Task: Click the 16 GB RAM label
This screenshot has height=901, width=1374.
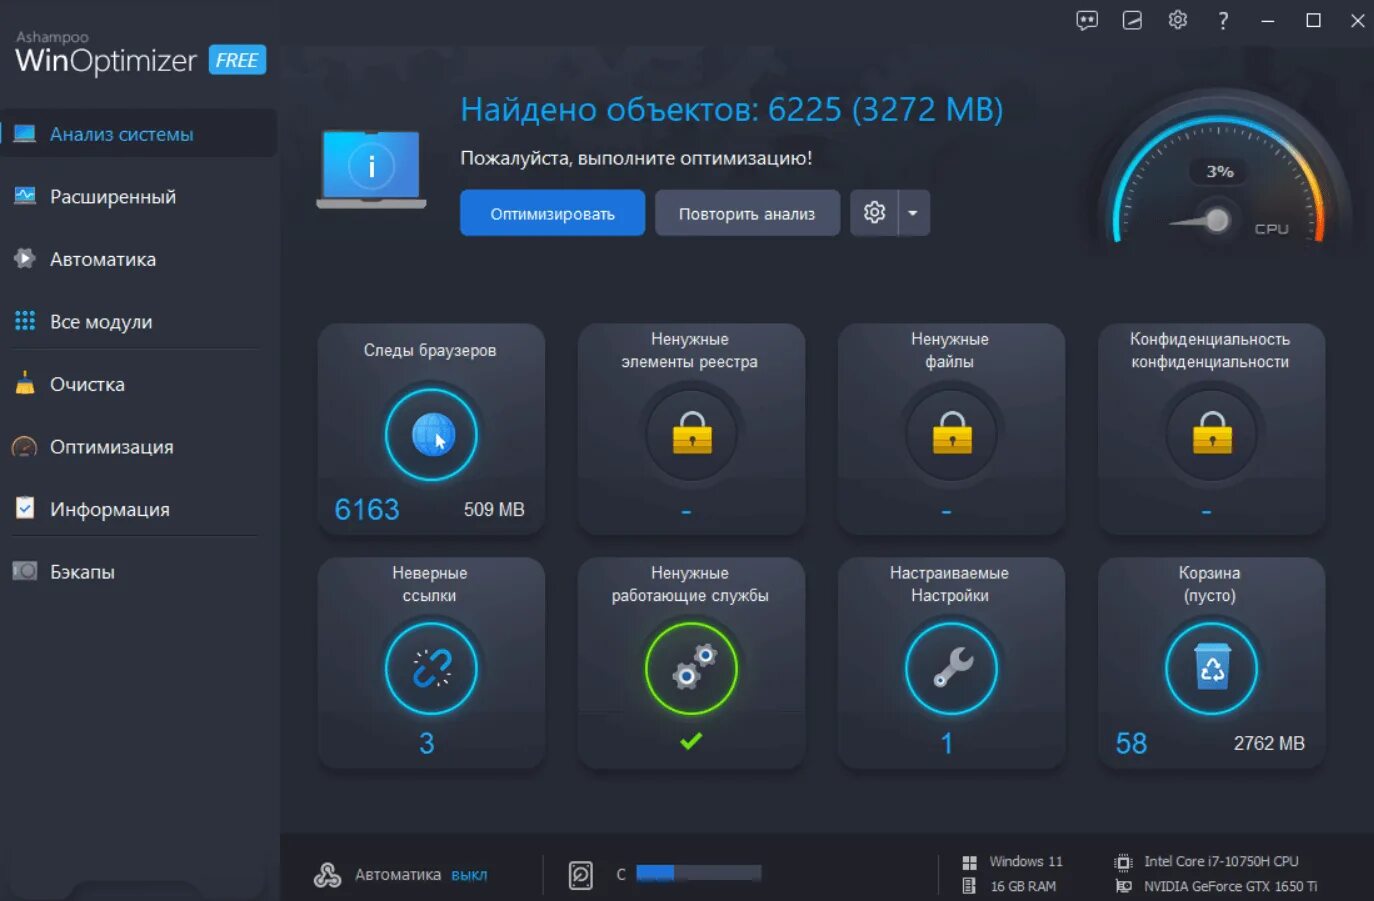Action: (1023, 886)
